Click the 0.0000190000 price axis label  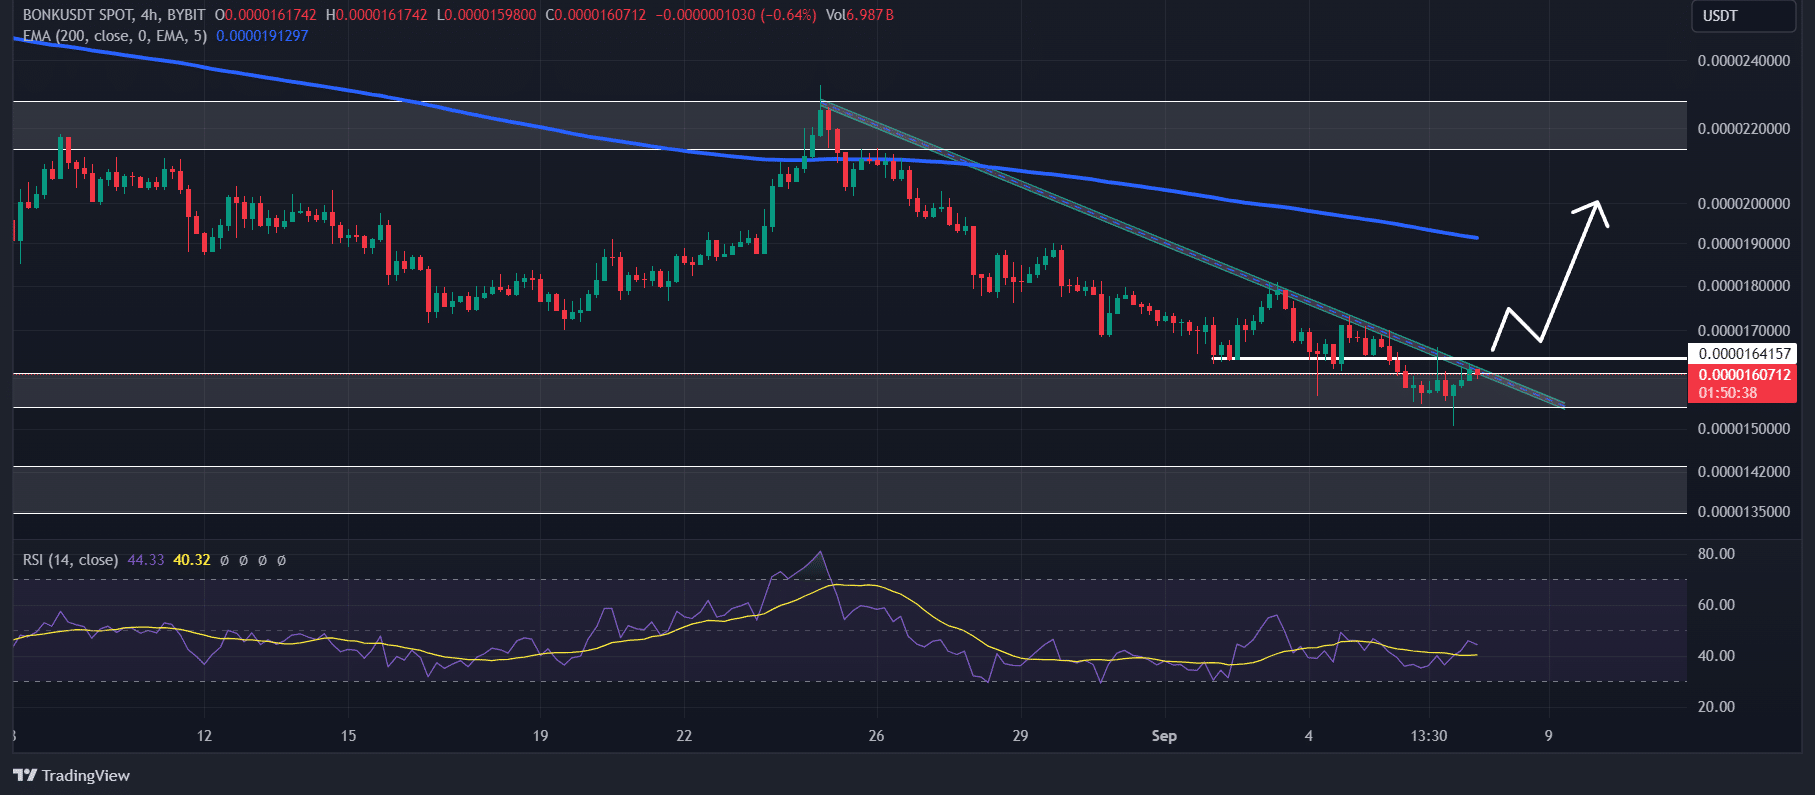(x=1744, y=244)
